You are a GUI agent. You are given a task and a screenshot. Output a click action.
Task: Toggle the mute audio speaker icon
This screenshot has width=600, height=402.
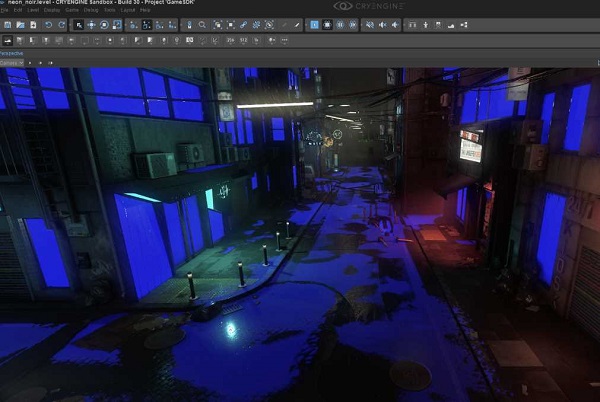pos(370,25)
